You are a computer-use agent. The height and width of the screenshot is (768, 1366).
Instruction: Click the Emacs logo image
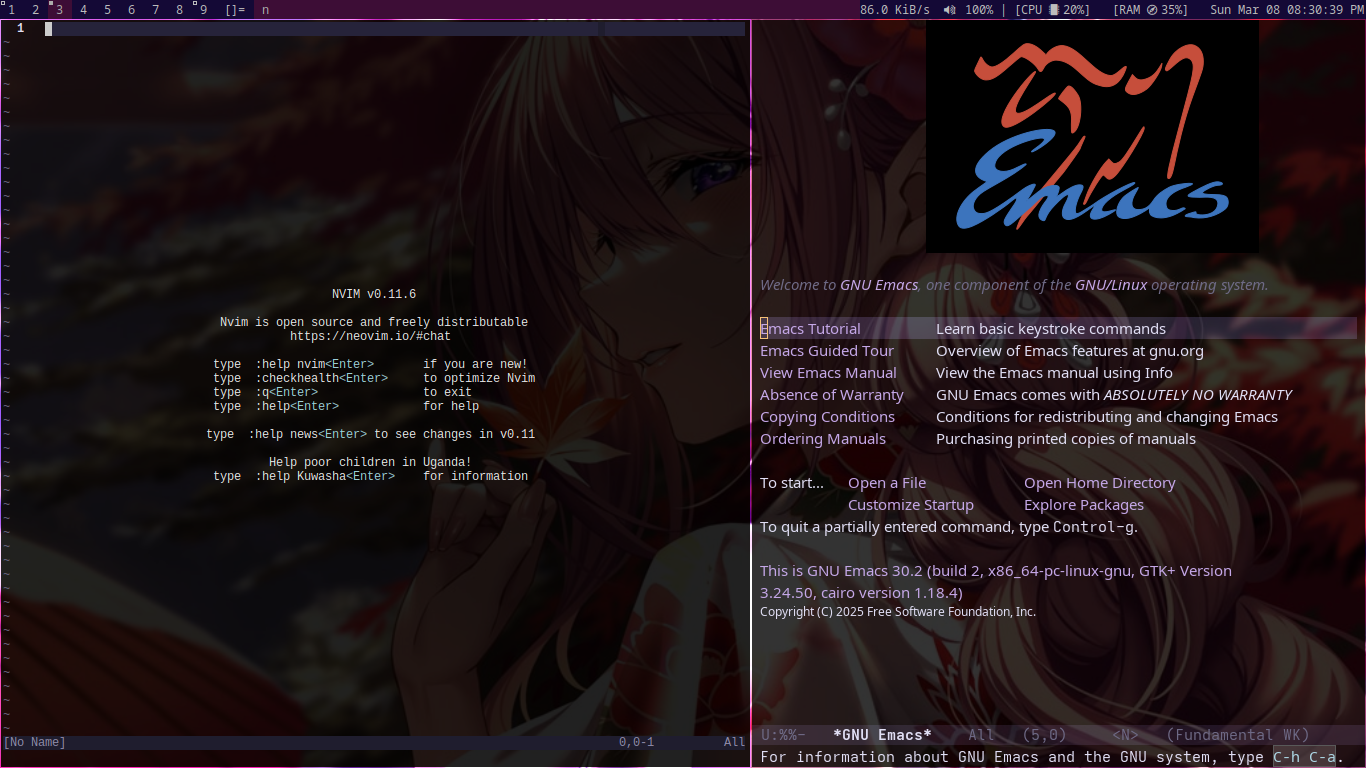[1092, 137]
